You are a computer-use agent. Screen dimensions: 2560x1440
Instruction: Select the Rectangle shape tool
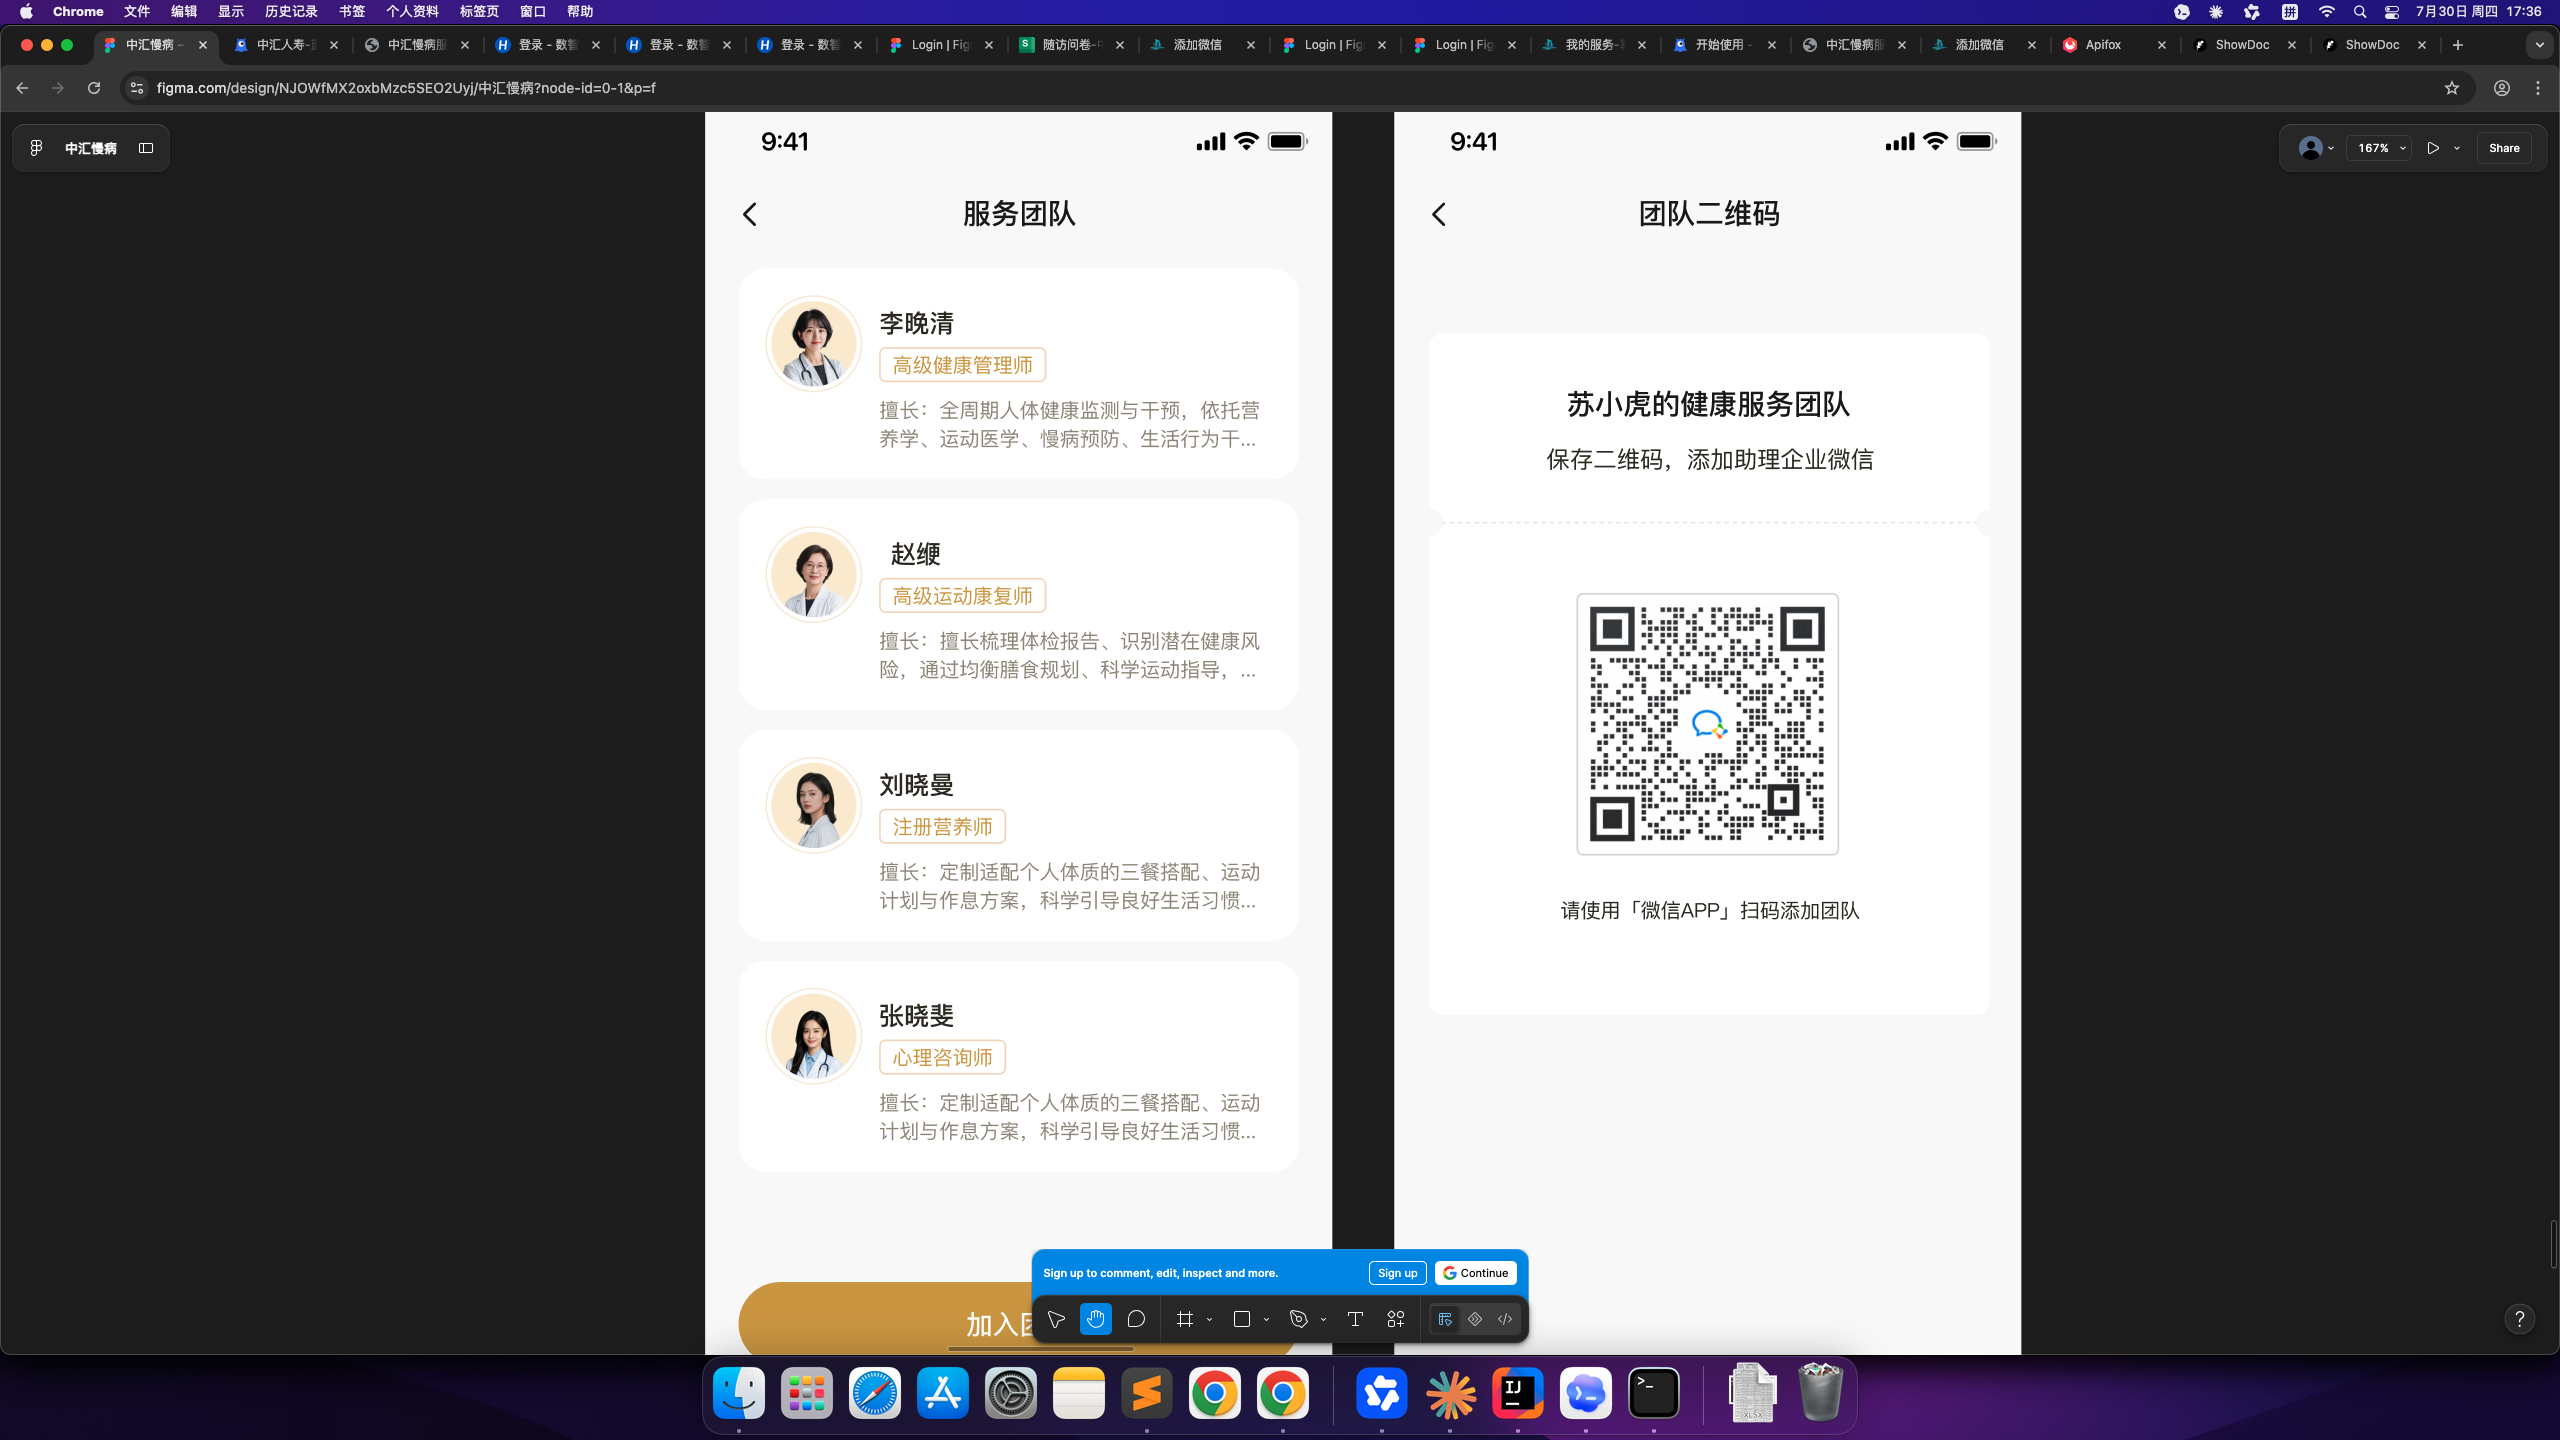pos(1242,1319)
